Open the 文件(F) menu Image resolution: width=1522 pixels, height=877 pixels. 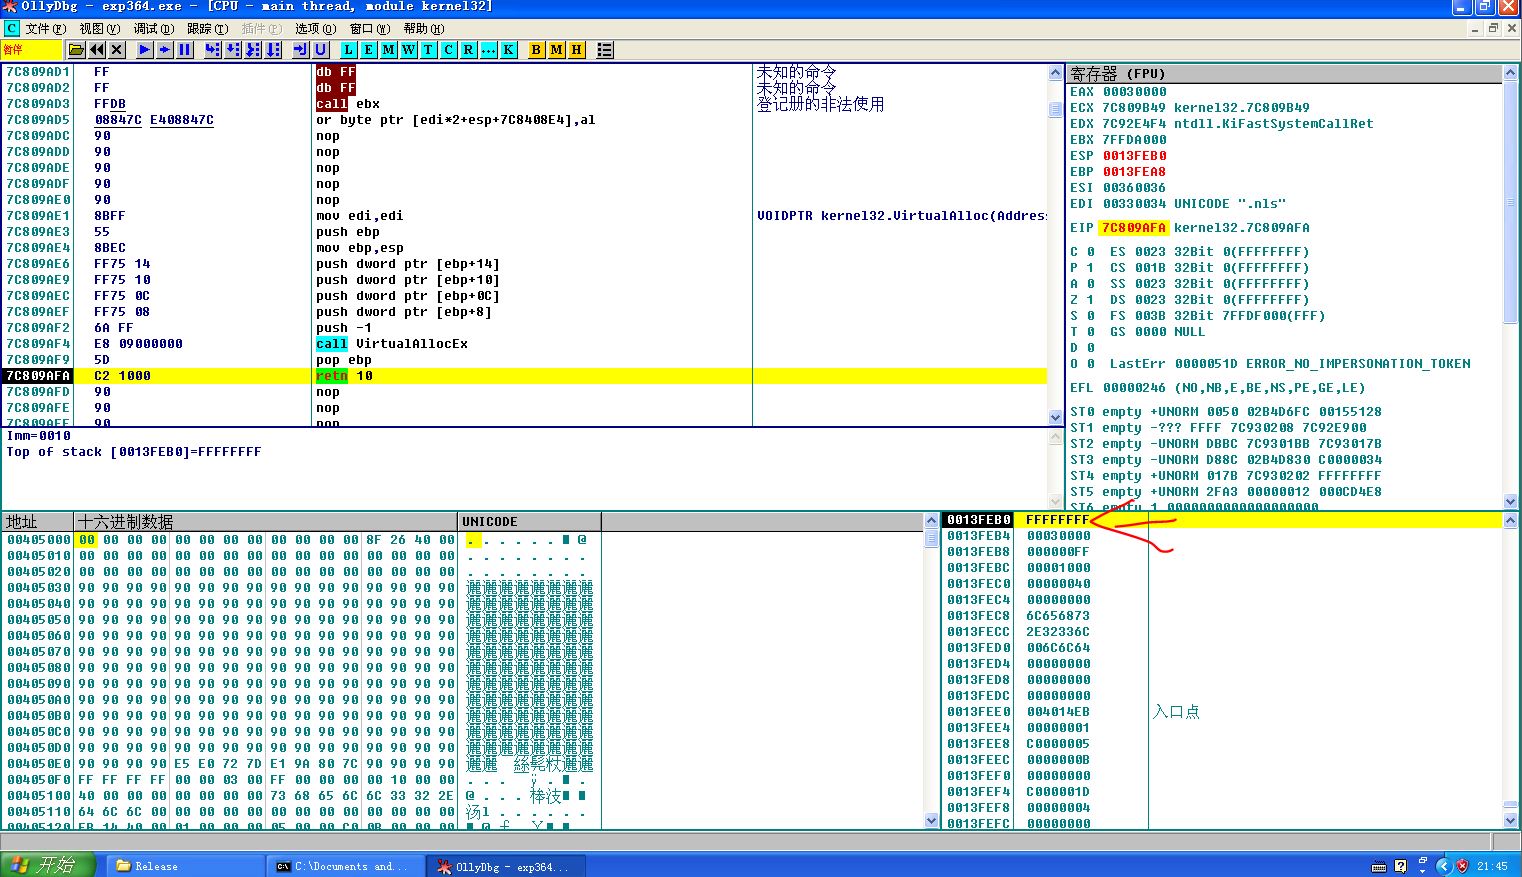click(46, 29)
